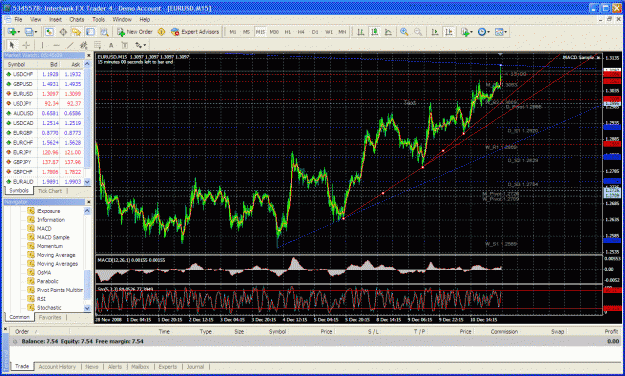Open the arrows tool dropdown arrow
The height and width of the screenshot is (376, 625).
[145, 45]
